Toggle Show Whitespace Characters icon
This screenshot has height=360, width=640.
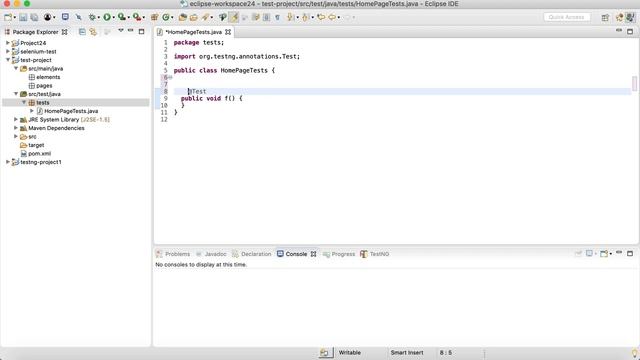[x=278, y=17]
